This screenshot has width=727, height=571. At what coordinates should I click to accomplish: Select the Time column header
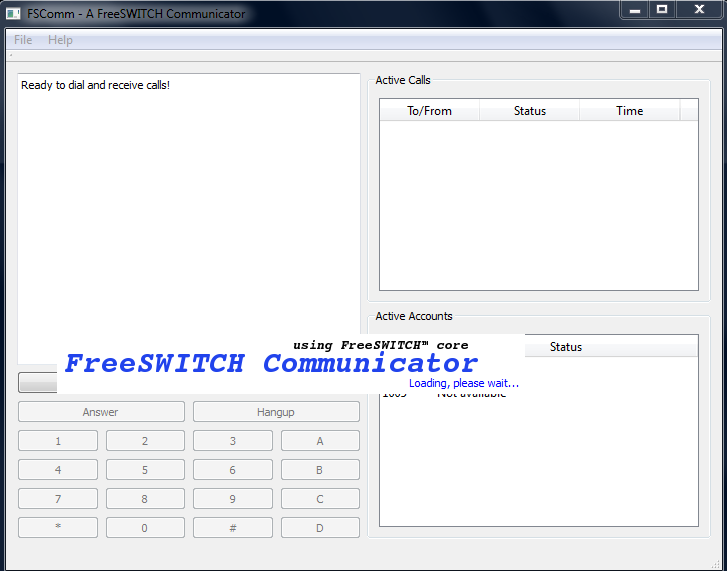629,111
